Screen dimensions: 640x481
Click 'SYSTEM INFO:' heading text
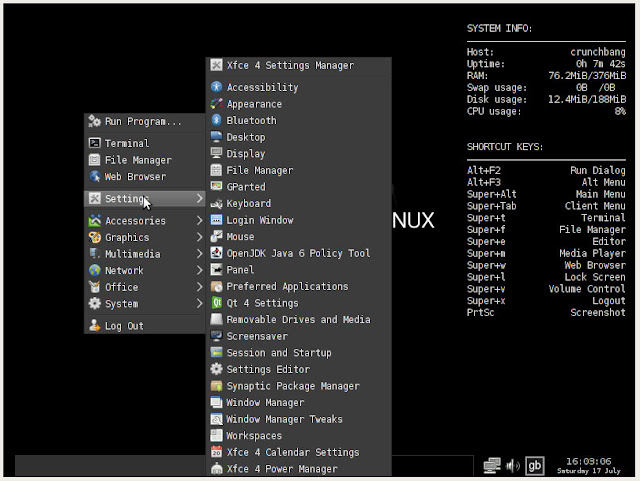(499, 28)
